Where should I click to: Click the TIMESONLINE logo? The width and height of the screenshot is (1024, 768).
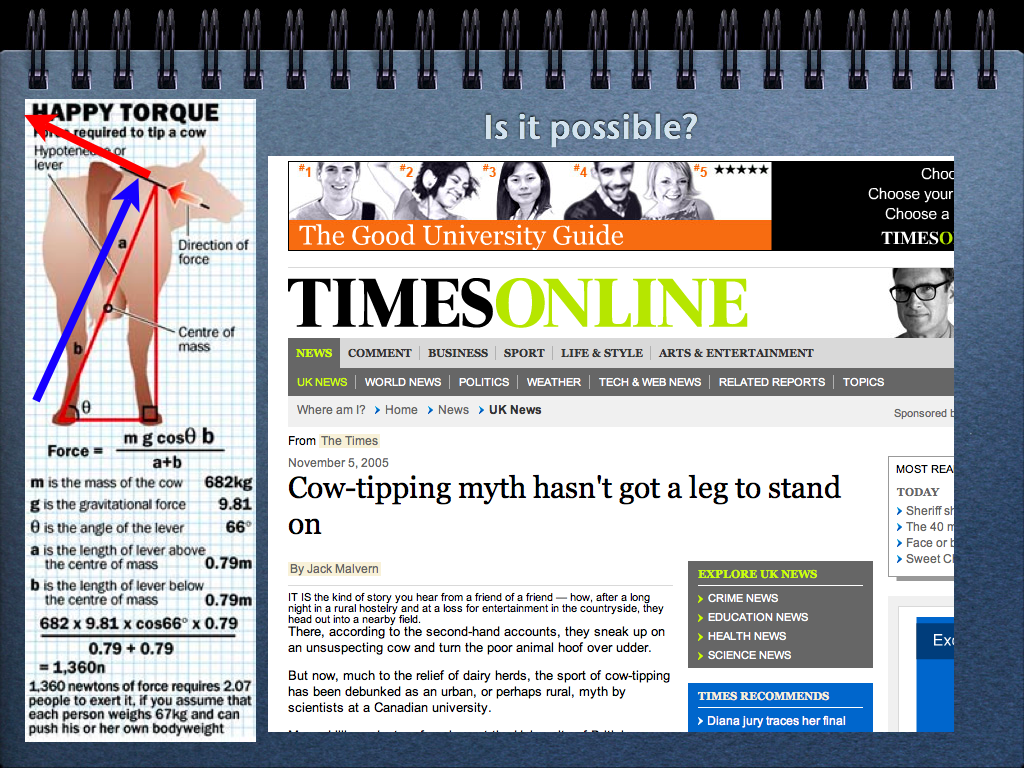pyautogui.click(x=518, y=303)
